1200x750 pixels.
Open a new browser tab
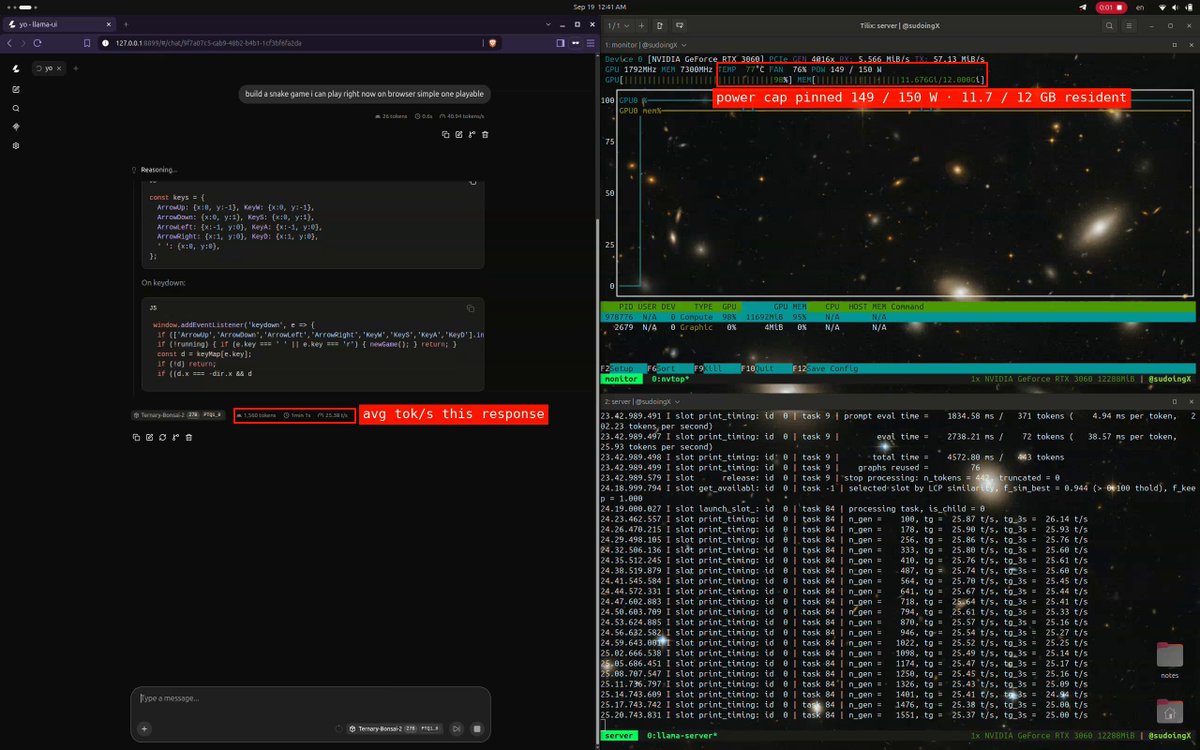125,23
